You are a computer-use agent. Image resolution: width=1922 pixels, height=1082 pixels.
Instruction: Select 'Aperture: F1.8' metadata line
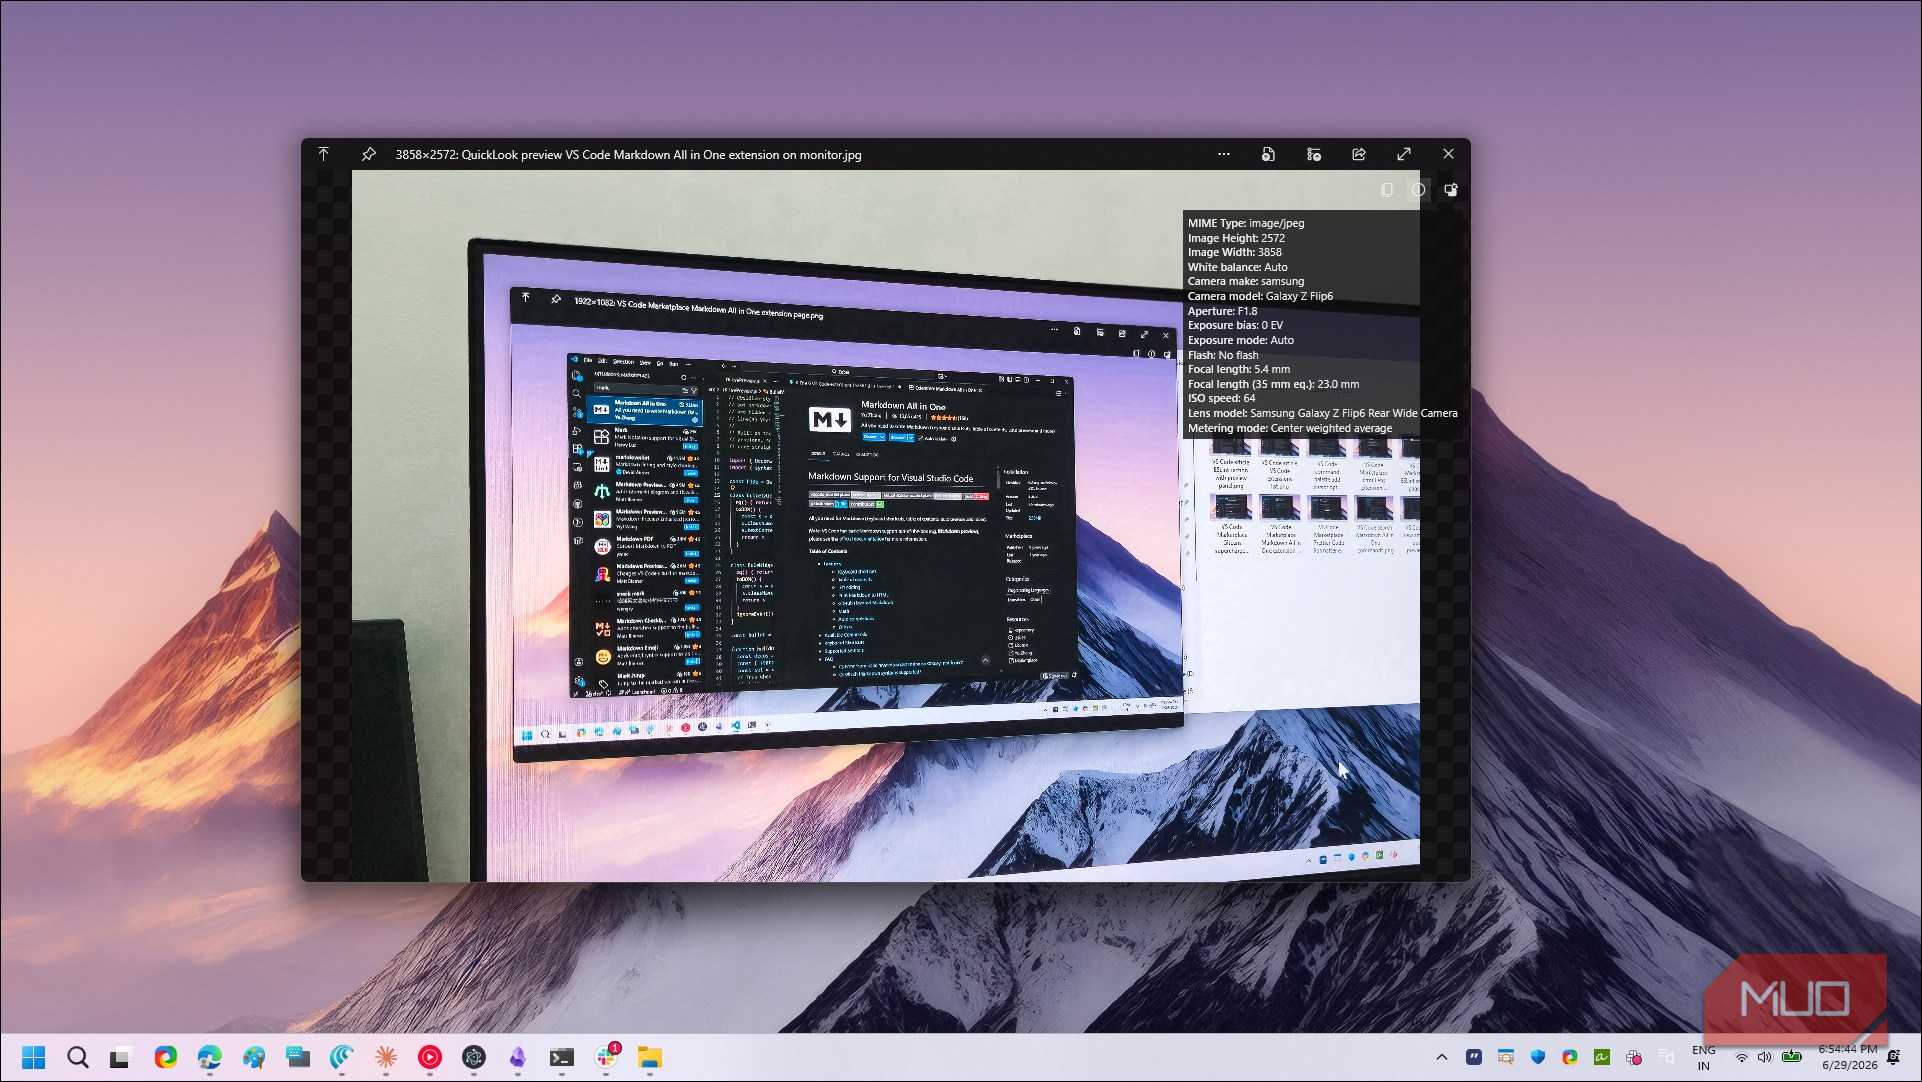(1222, 311)
